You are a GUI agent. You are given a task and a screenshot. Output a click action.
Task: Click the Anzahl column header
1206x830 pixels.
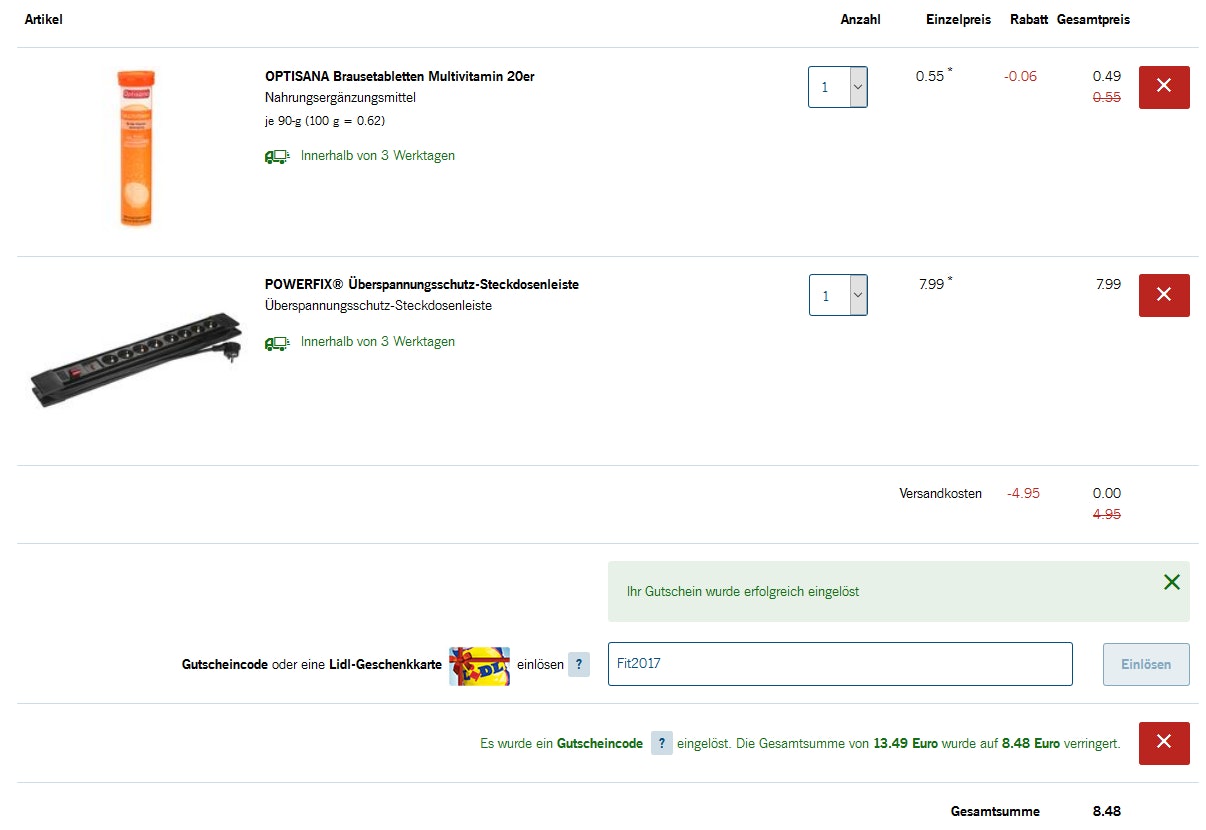[860, 20]
